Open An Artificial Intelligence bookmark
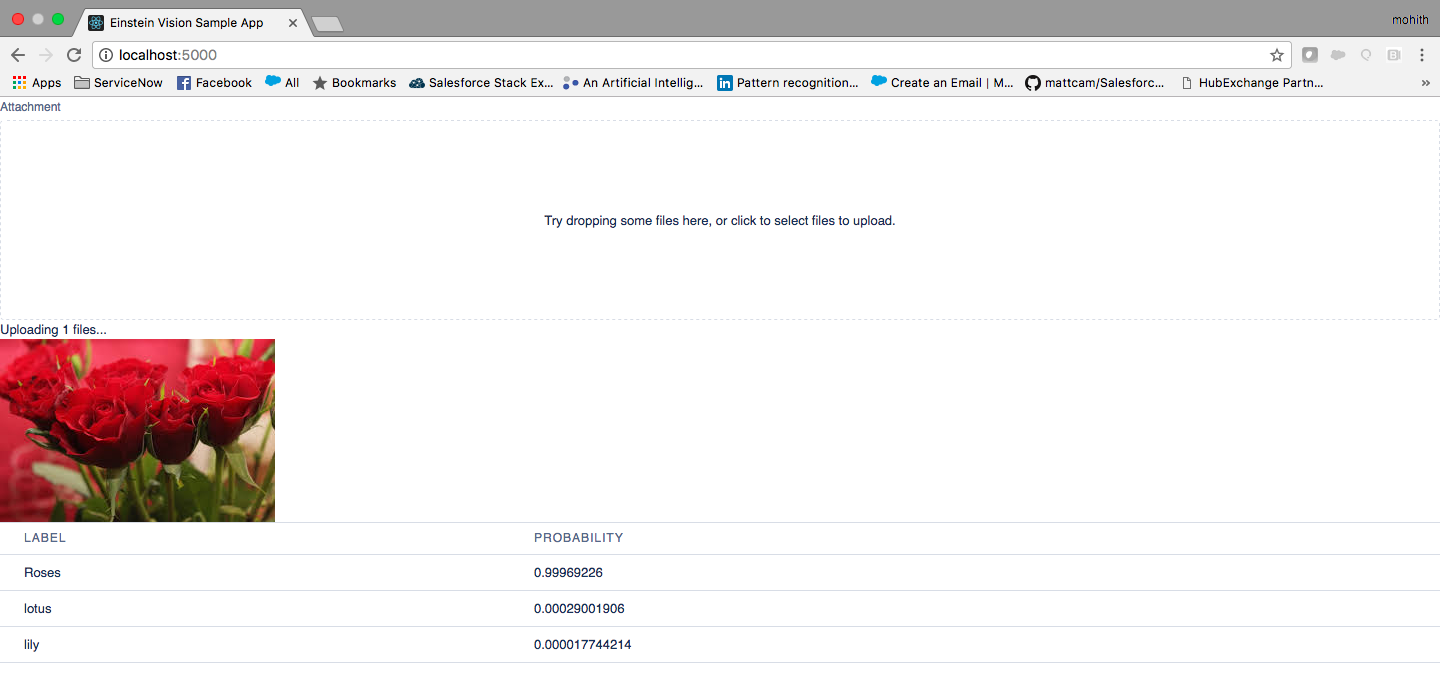This screenshot has height=691, width=1440. (633, 83)
